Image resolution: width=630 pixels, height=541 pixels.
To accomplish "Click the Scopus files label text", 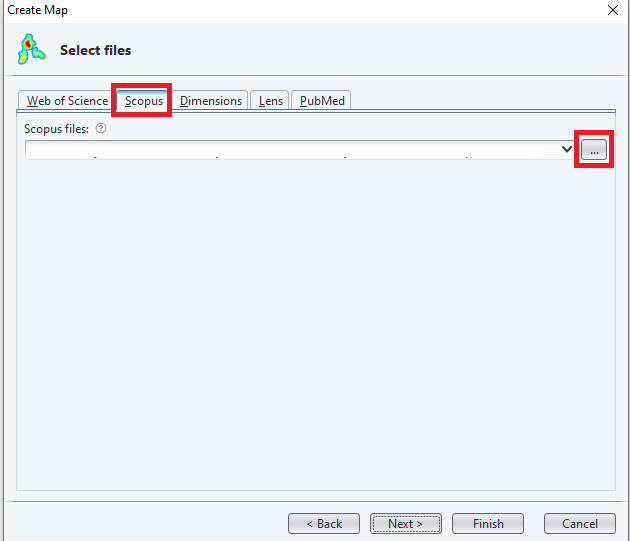I will [57, 129].
